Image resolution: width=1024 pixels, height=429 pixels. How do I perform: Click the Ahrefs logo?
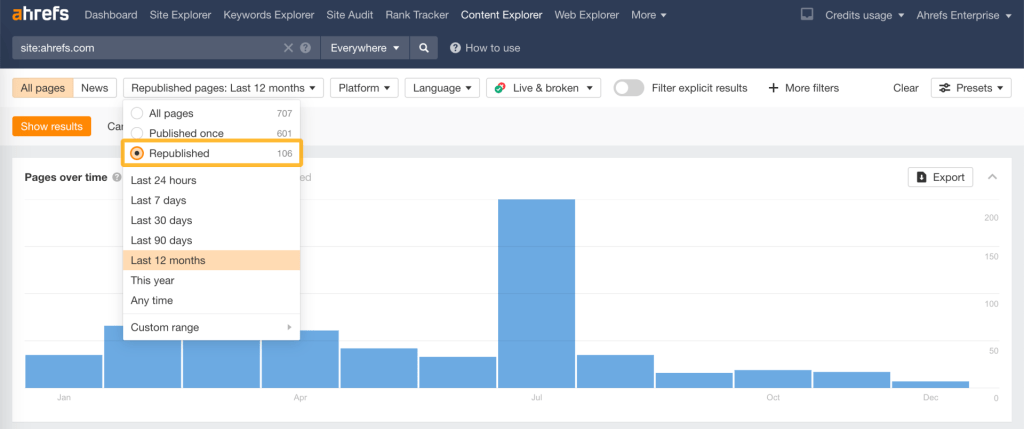point(40,14)
